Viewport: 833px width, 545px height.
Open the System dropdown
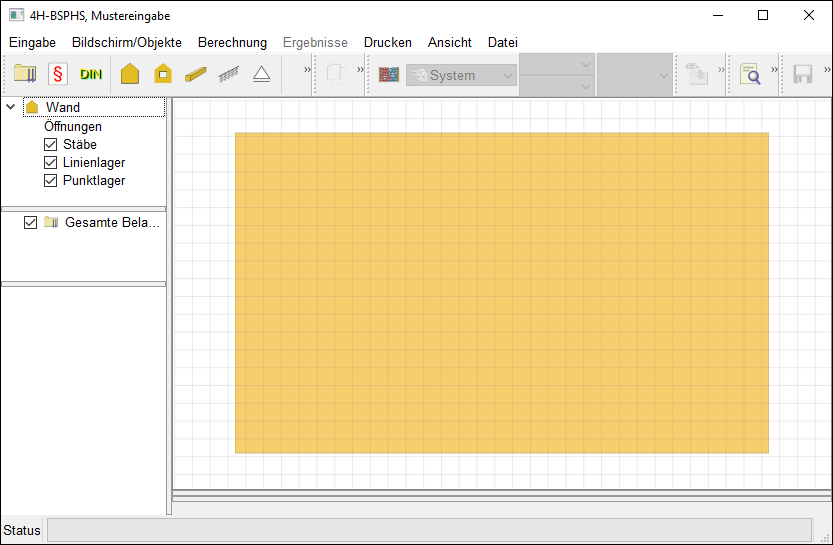pos(461,75)
